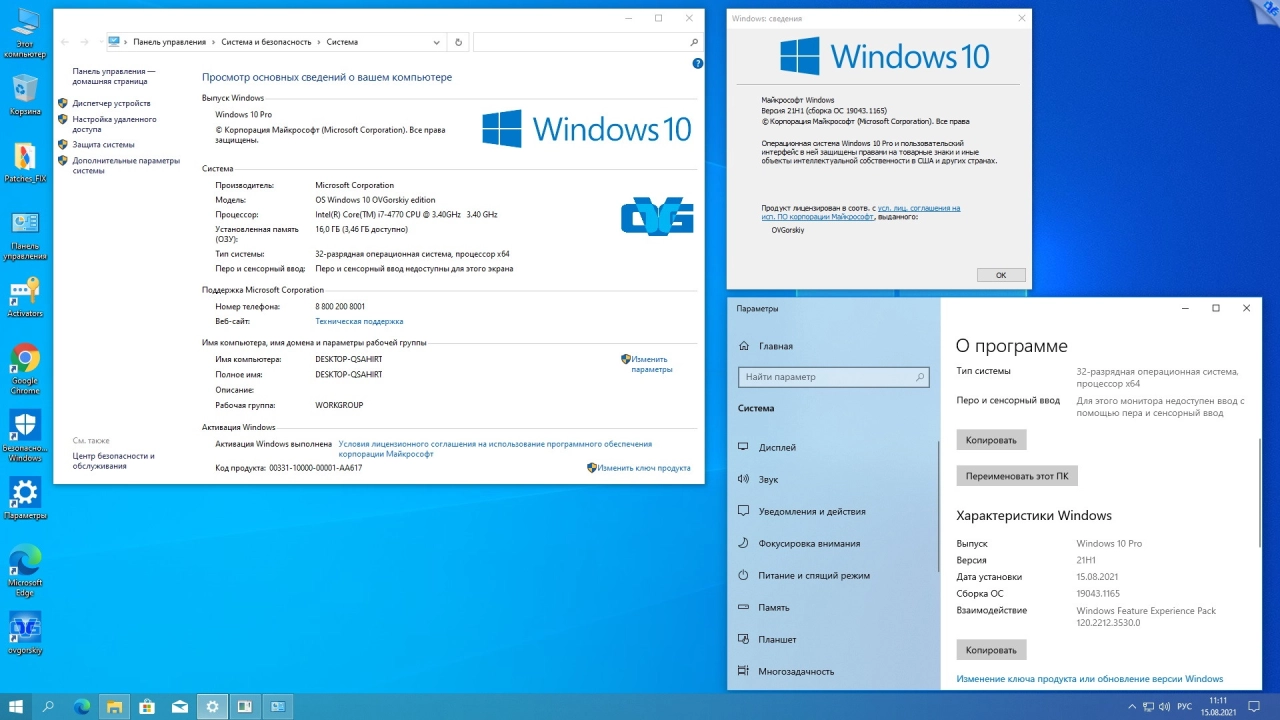Viewport: 1280px width, 720px height.
Task: Launch Microsoft Edge from the desktop
Action: coord(25,570)
